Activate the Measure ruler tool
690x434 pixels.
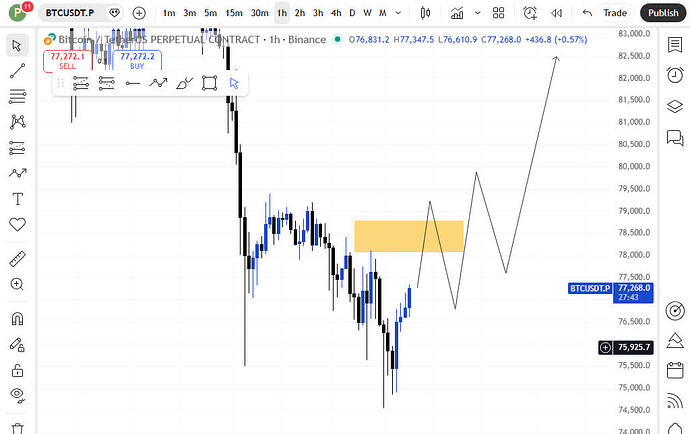[x=17, y=259]
